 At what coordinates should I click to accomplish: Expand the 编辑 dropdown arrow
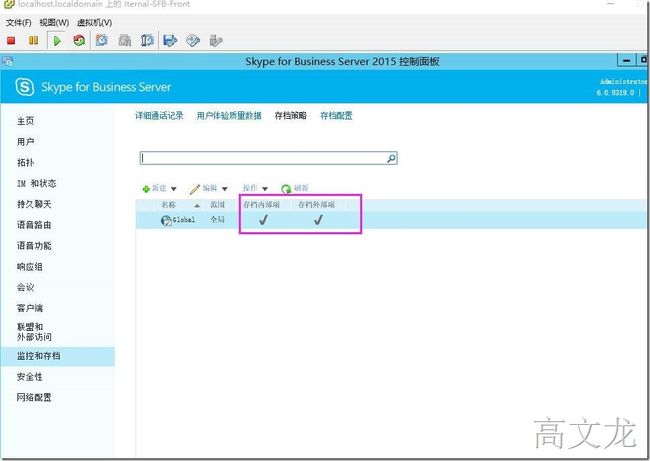[224, 189]
